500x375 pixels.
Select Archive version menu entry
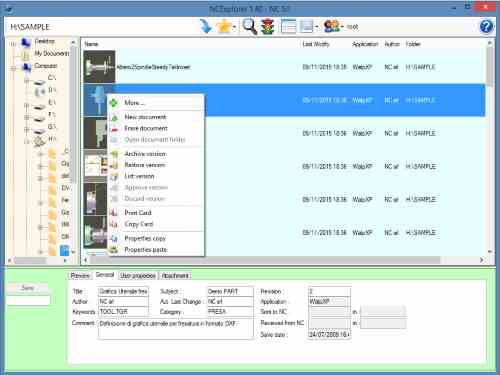tap(145, 154)
